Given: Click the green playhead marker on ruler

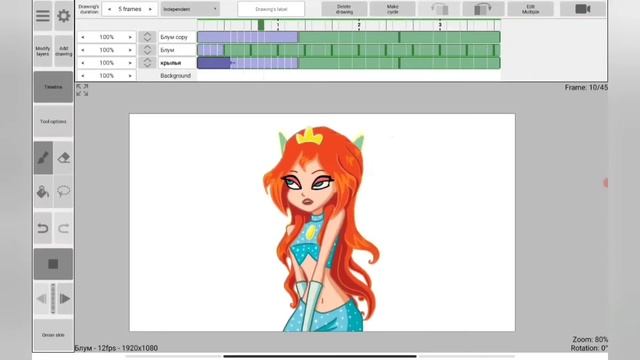Looking at the screenshot, I should [261, 25].
